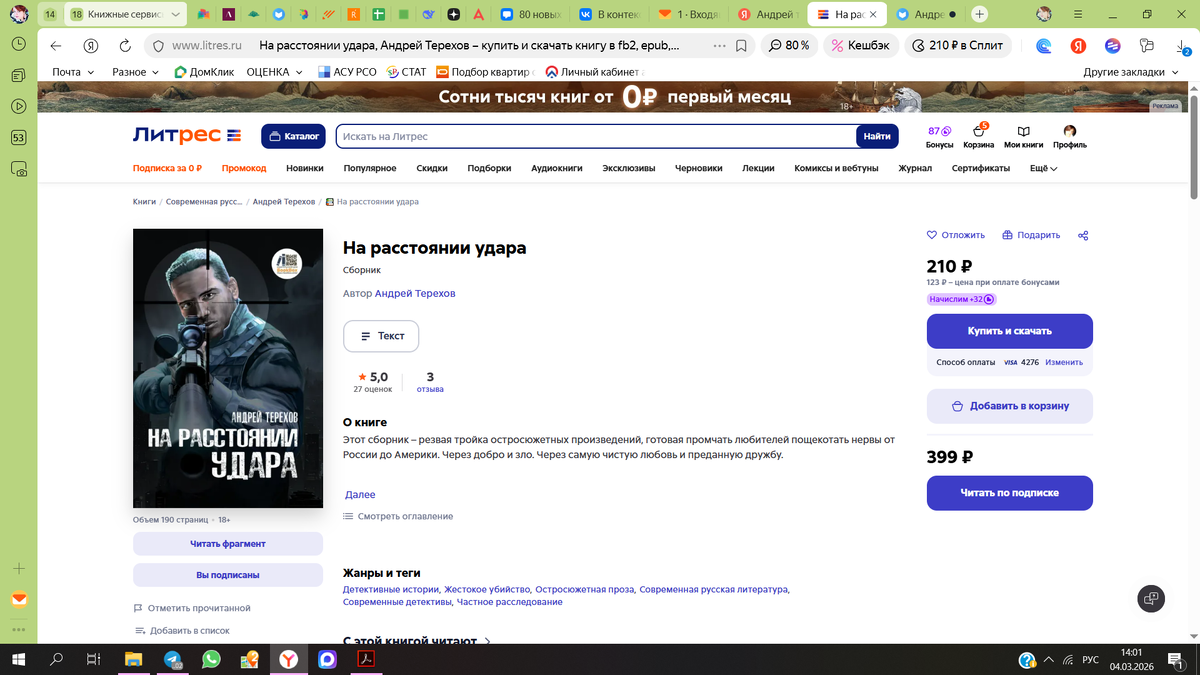This screenshot has height=675, width=1200.
Task: Open the Популярное section
Action: tap(370, 168)
